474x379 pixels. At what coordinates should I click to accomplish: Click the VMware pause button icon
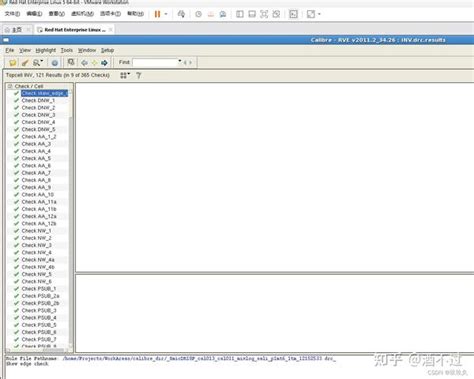[x=157, y=14]
